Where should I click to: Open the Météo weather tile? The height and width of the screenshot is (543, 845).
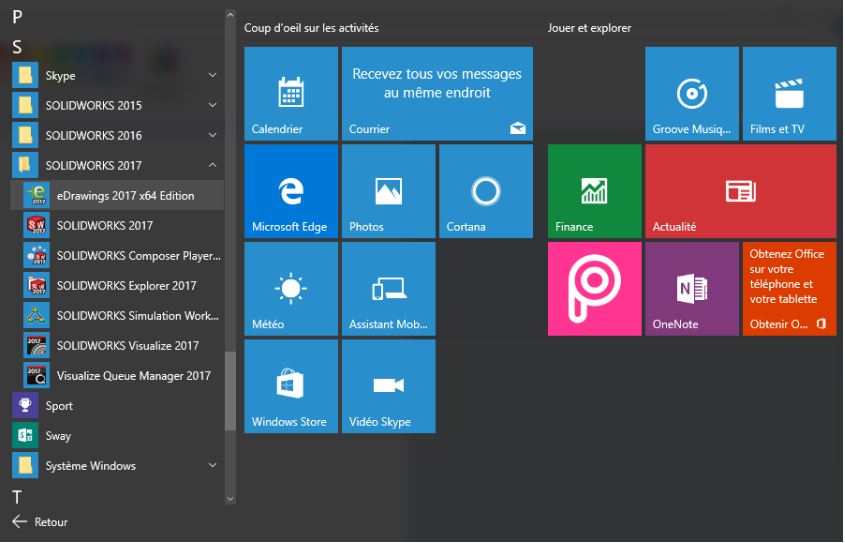click(291, 289)
